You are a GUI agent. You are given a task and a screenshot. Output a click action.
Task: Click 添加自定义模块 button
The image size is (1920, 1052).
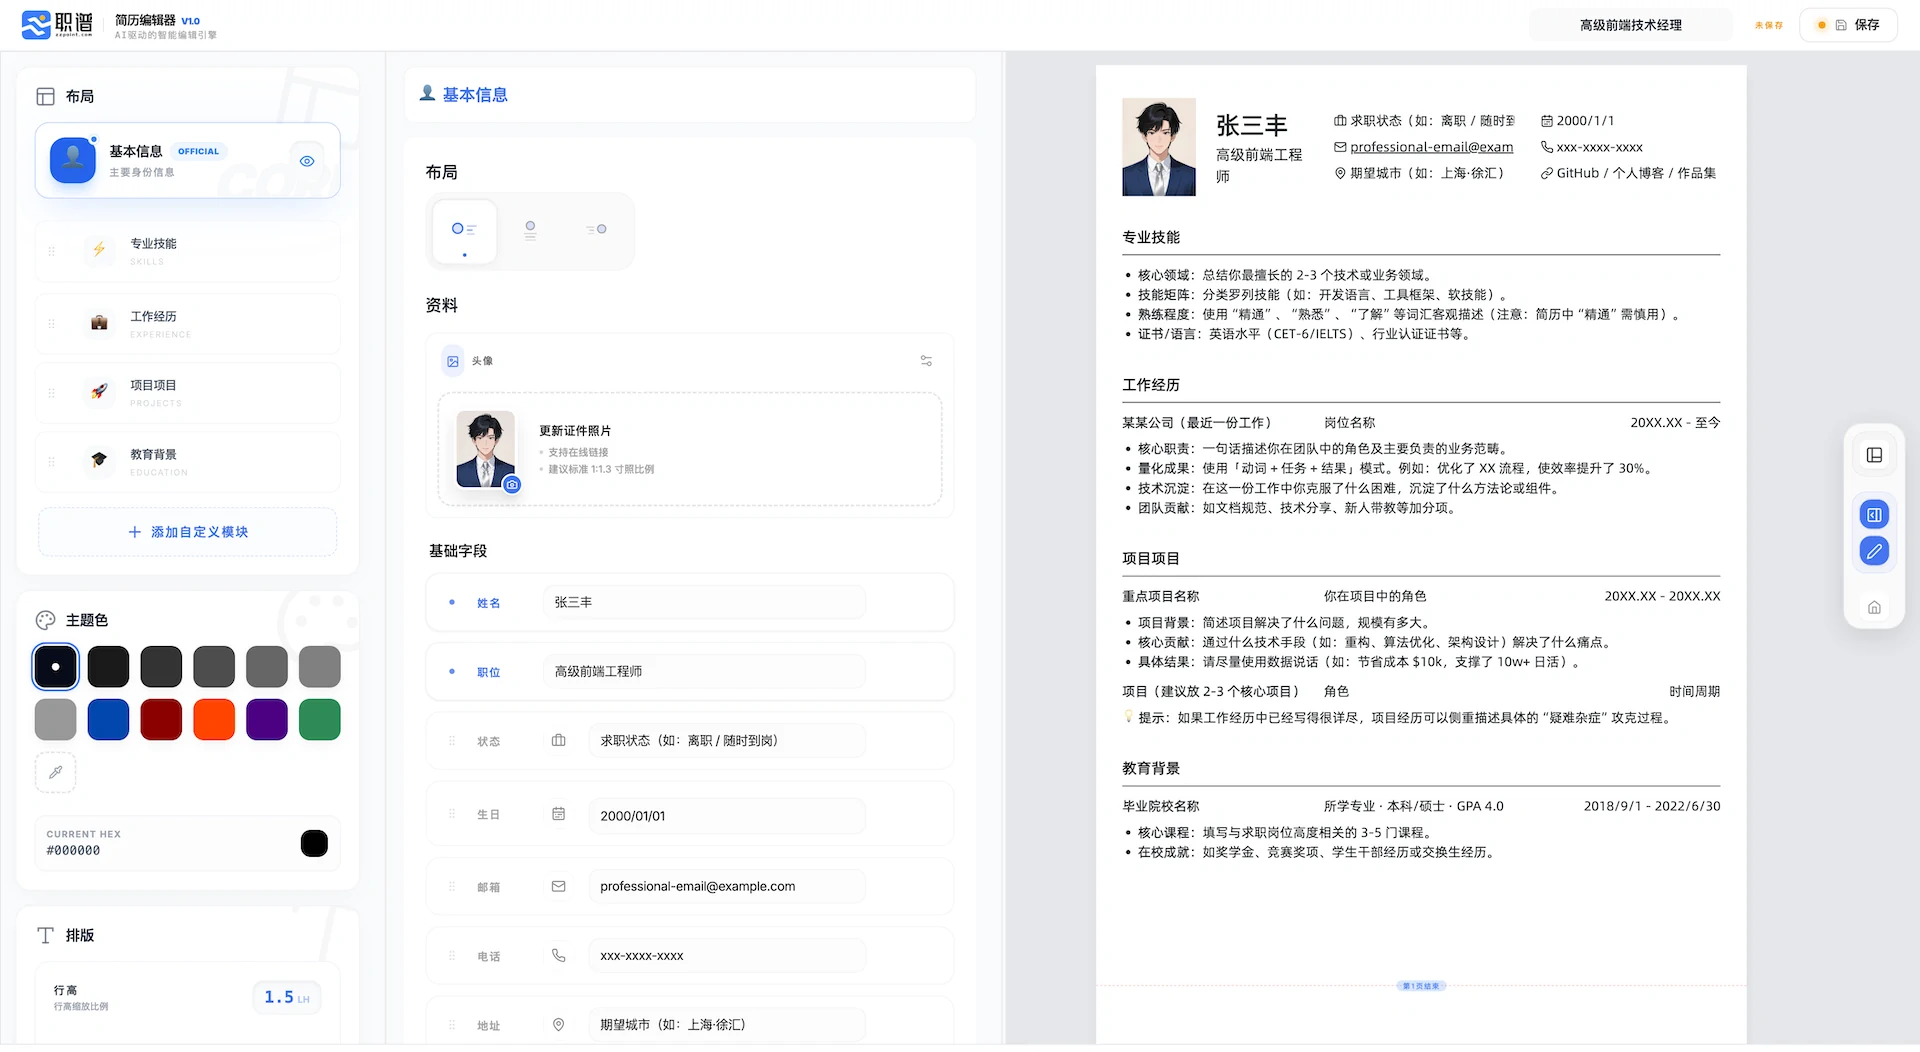(x=188, y=532)
